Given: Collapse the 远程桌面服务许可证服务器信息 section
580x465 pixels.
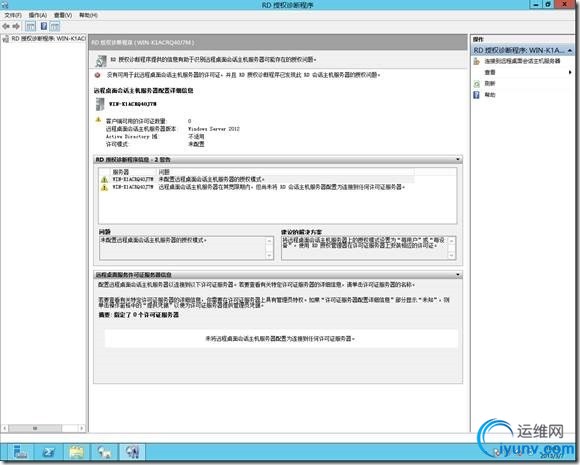Looking at the screenshot, I should click(458, 275).
